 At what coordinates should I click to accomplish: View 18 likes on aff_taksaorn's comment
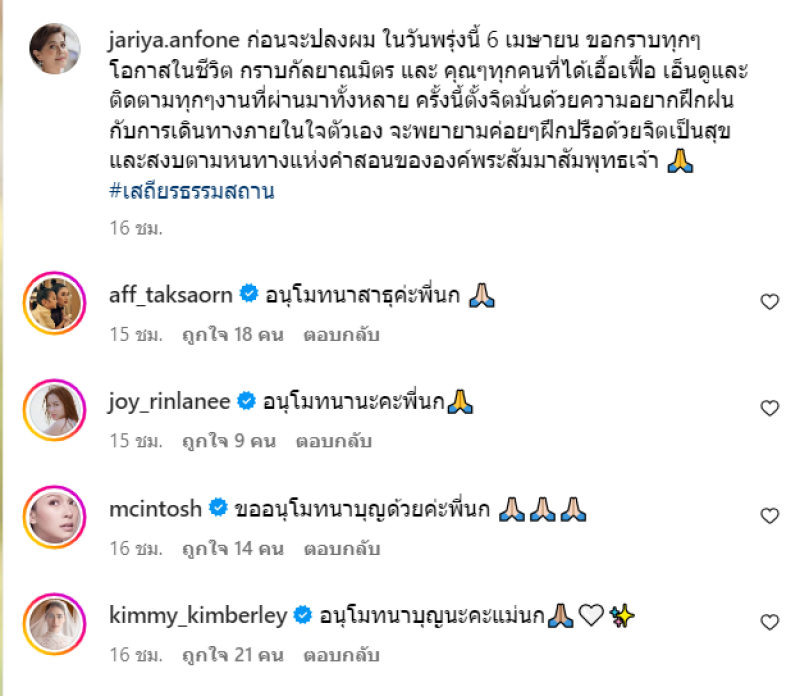233,335
